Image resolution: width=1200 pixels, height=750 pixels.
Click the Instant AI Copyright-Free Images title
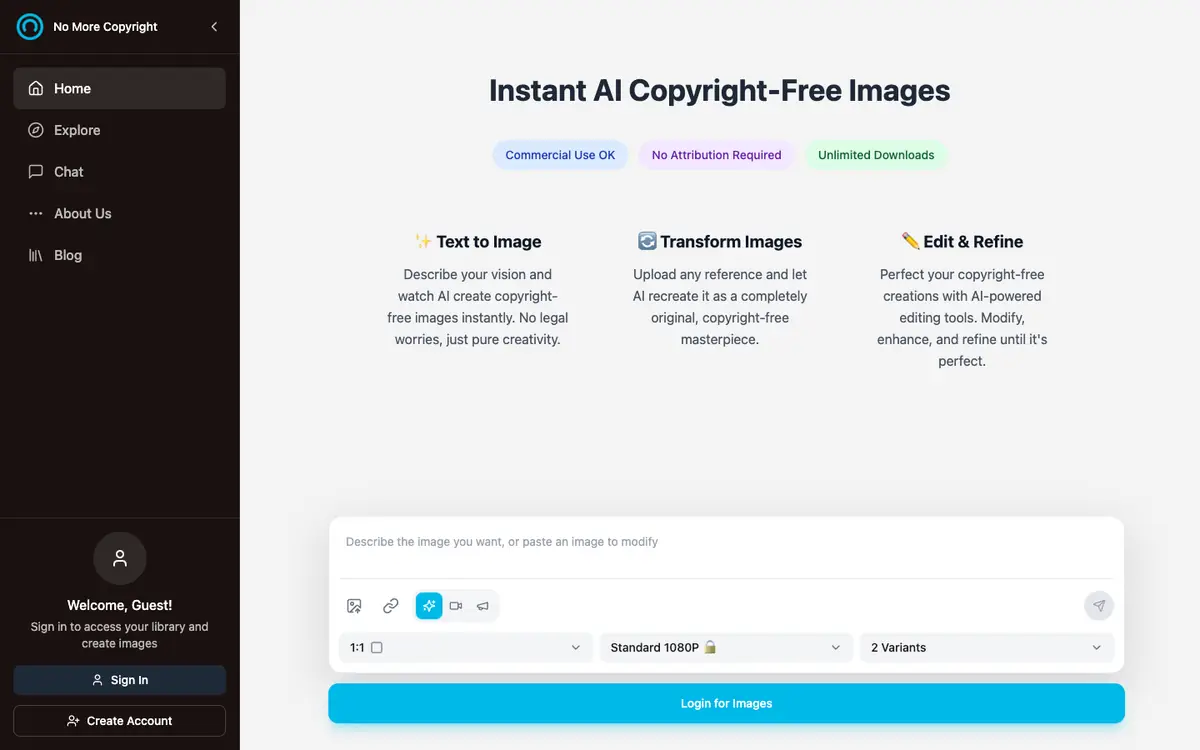(x=720, y=91)
